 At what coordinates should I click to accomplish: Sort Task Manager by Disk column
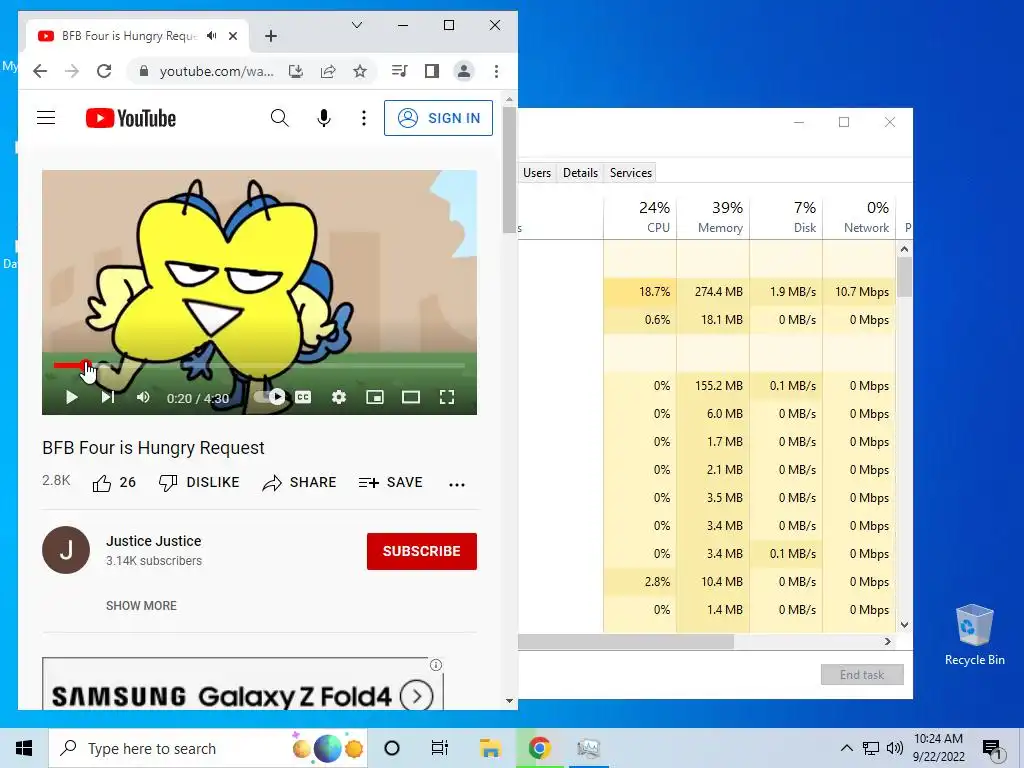pos(786,217)
